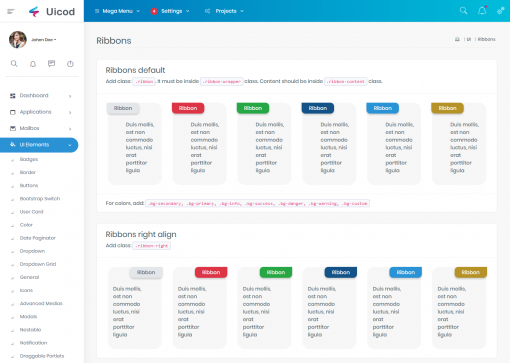Open search from the top header bar
Image resolution: width=510 pixels, height=363 pixels.
click(463, 11)
